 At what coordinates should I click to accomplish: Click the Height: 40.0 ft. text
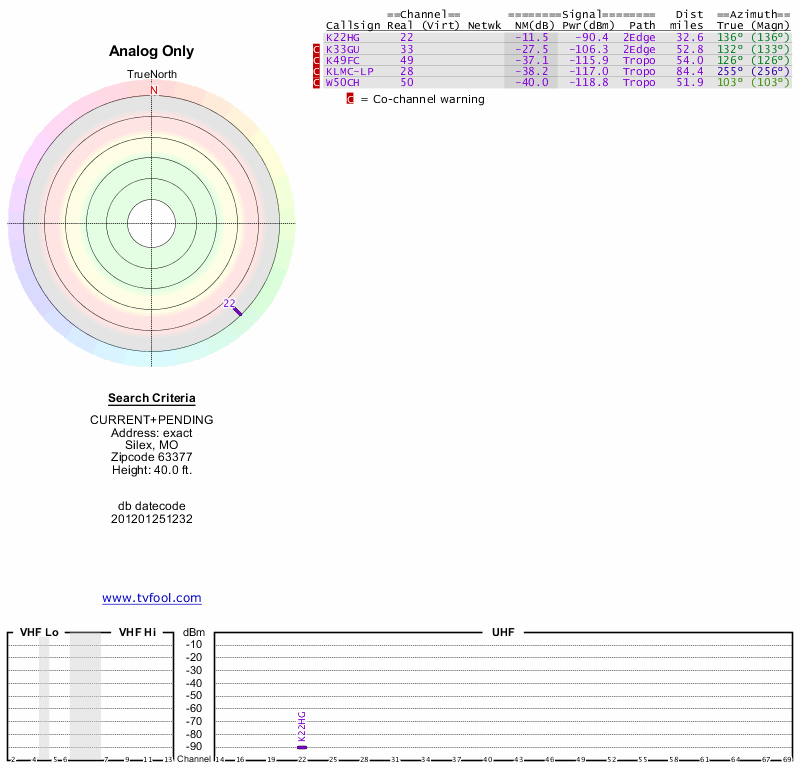click(x=152, y=470)
